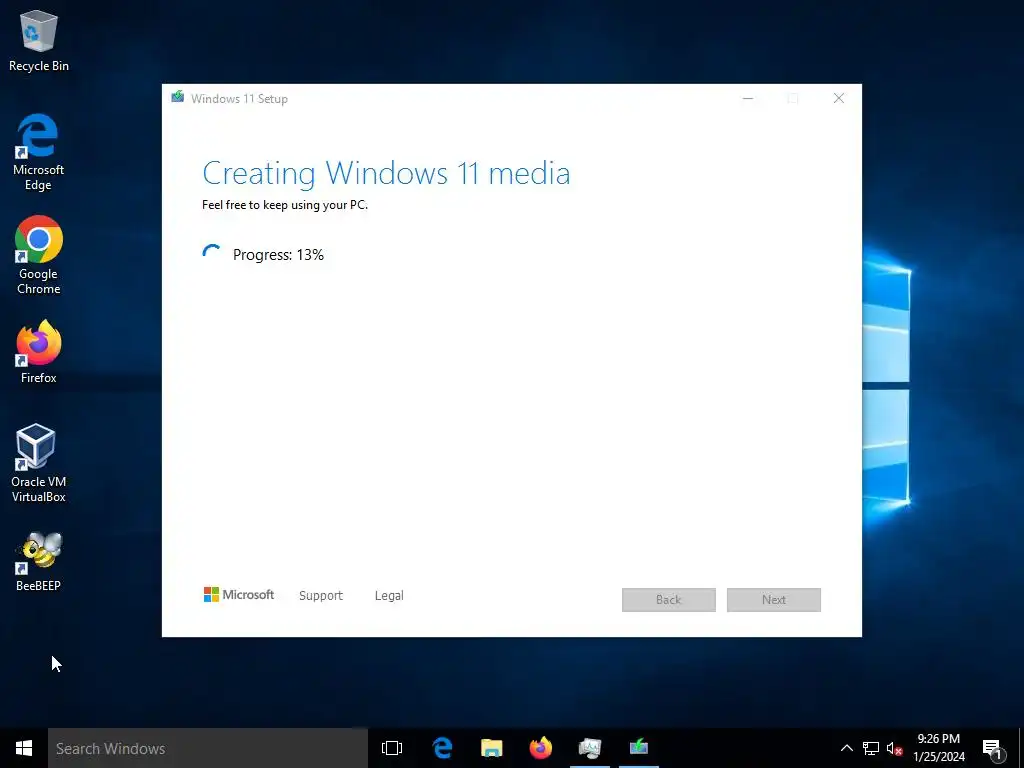Switch to the Windows 11 Setup taskbar icon
Viewport: 1024px width, 768px height.
(639, 748)
